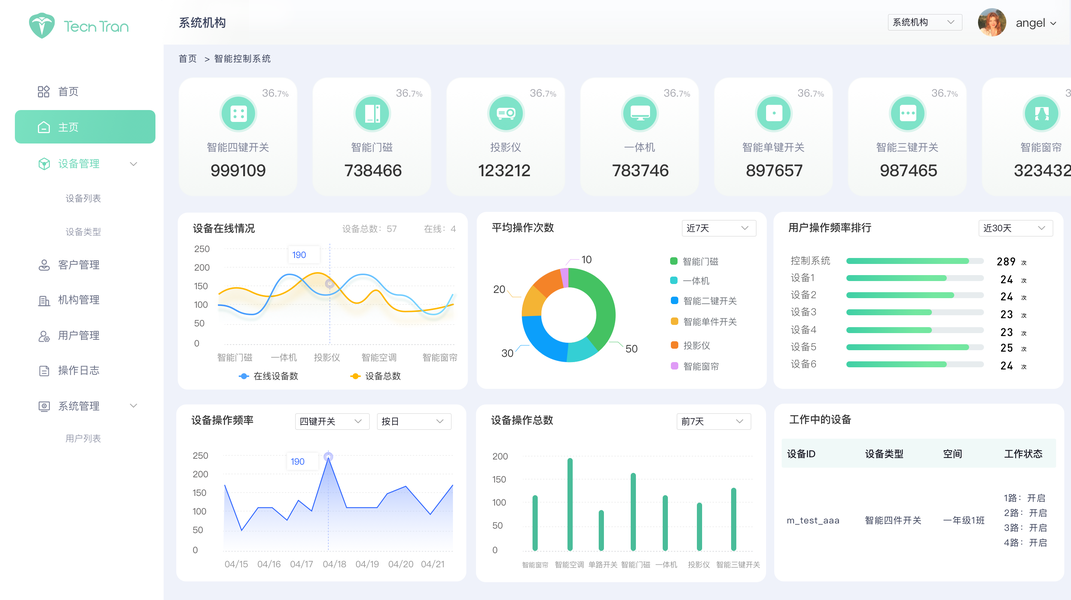Click the 设备ID column header

click(x=801, y=454)
